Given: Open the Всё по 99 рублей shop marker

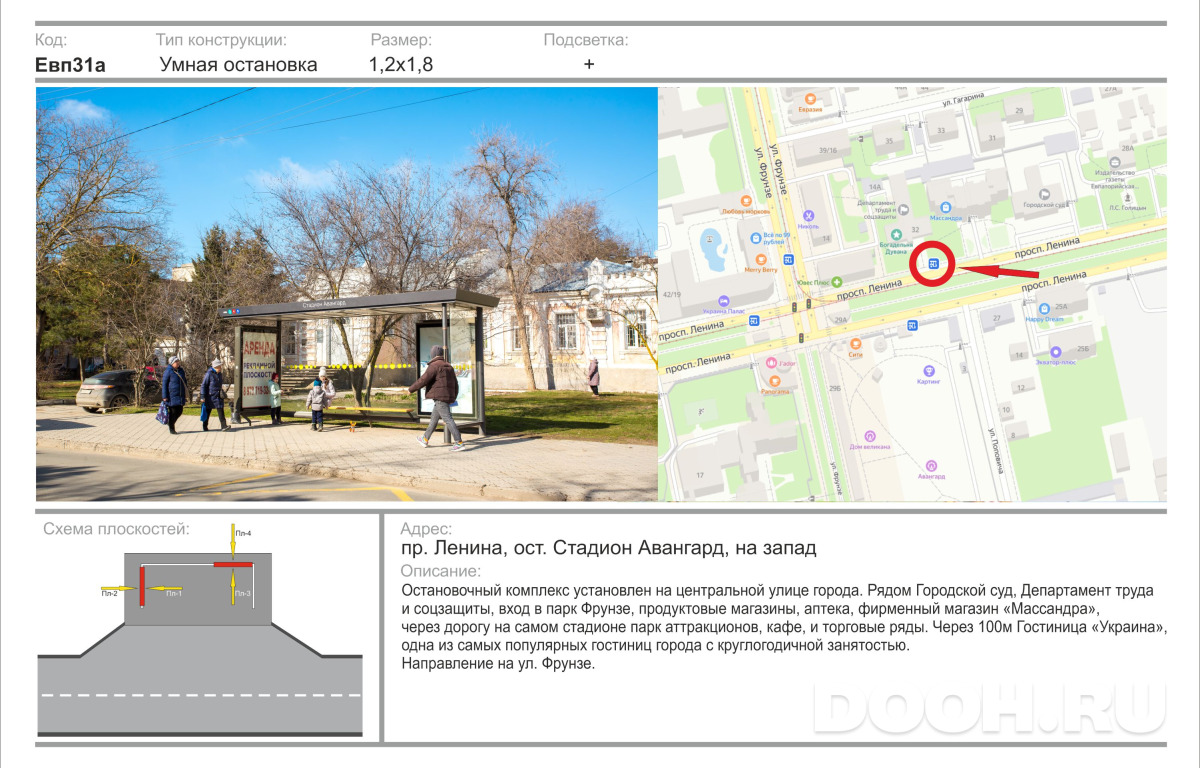Looking at the screenshot, I should point(756,237).
